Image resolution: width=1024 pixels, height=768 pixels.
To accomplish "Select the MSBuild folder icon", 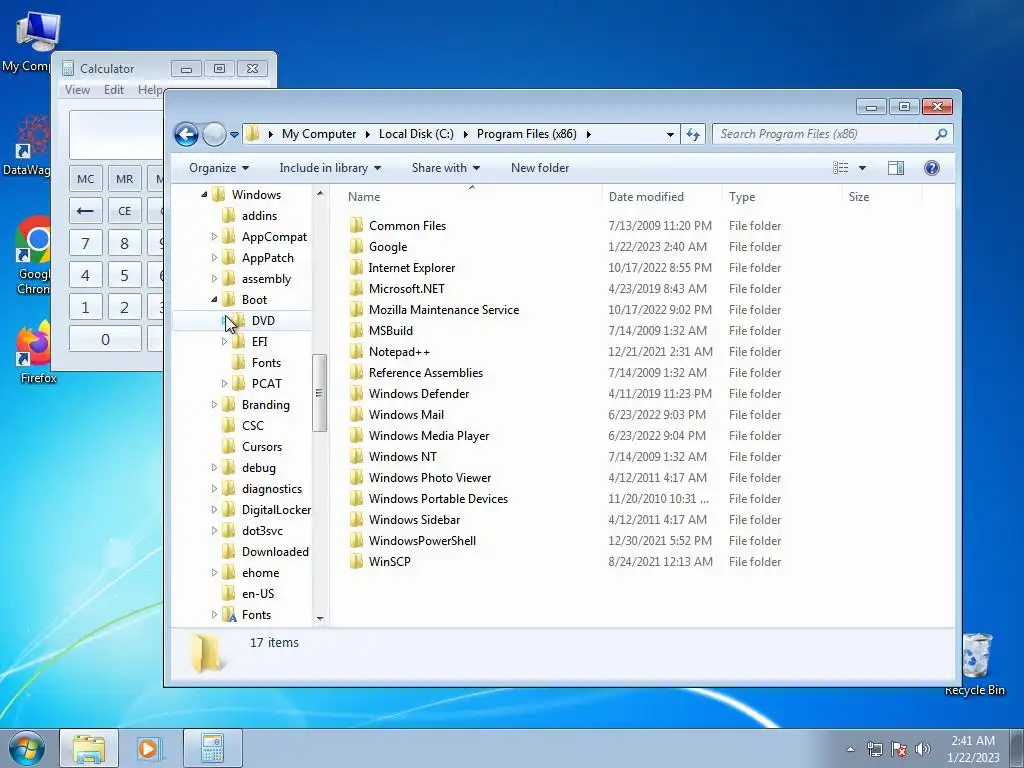I will 356,330.
